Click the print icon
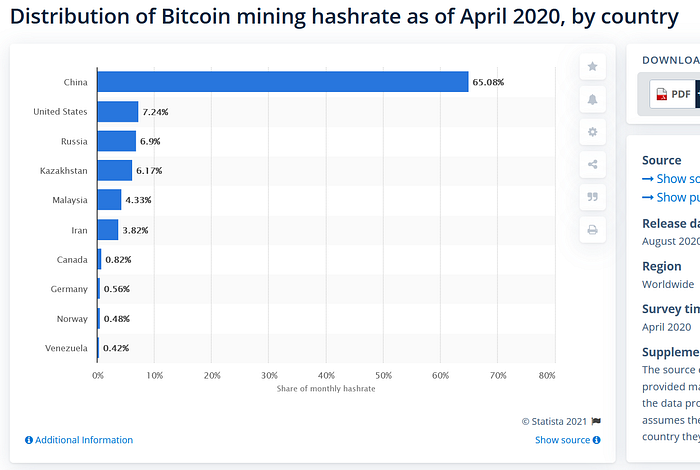700x470 pixels. [592, 230]
